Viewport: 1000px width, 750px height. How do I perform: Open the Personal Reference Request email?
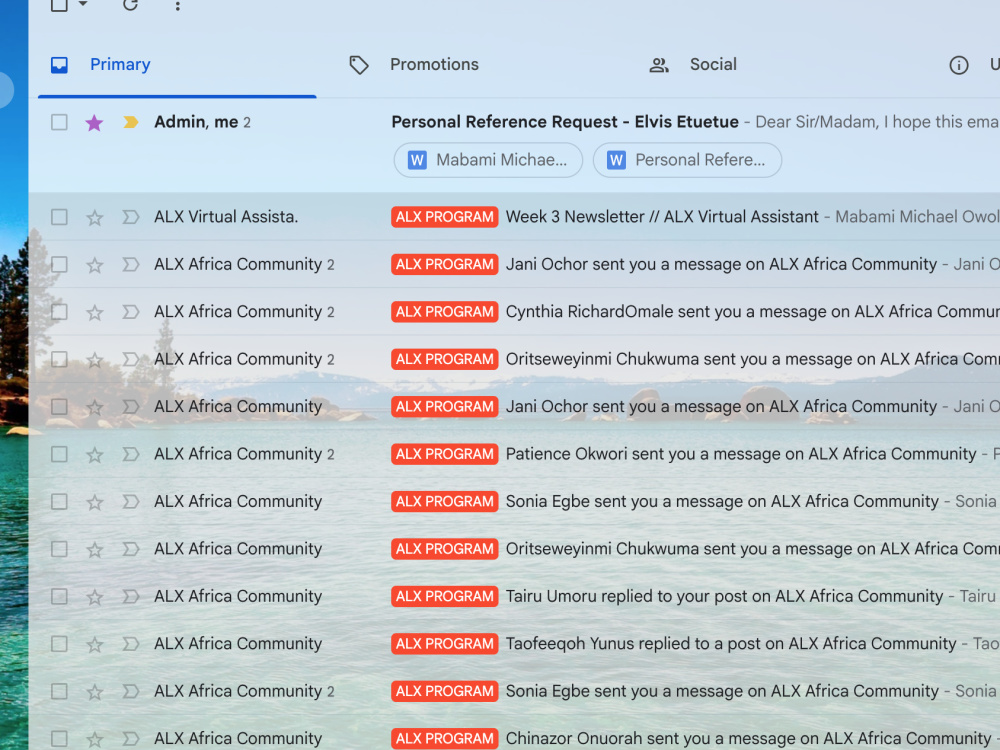pos(565,122)
